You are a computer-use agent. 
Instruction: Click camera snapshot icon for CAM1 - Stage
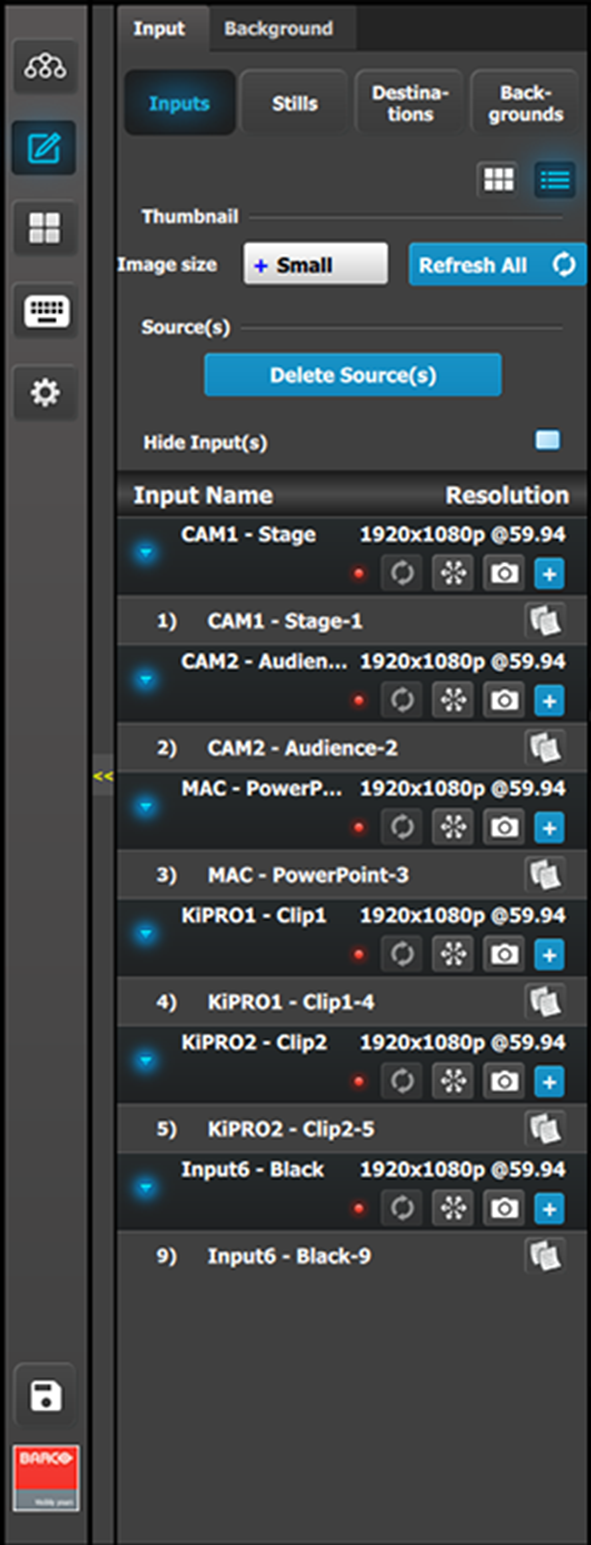tap(504, 574)
